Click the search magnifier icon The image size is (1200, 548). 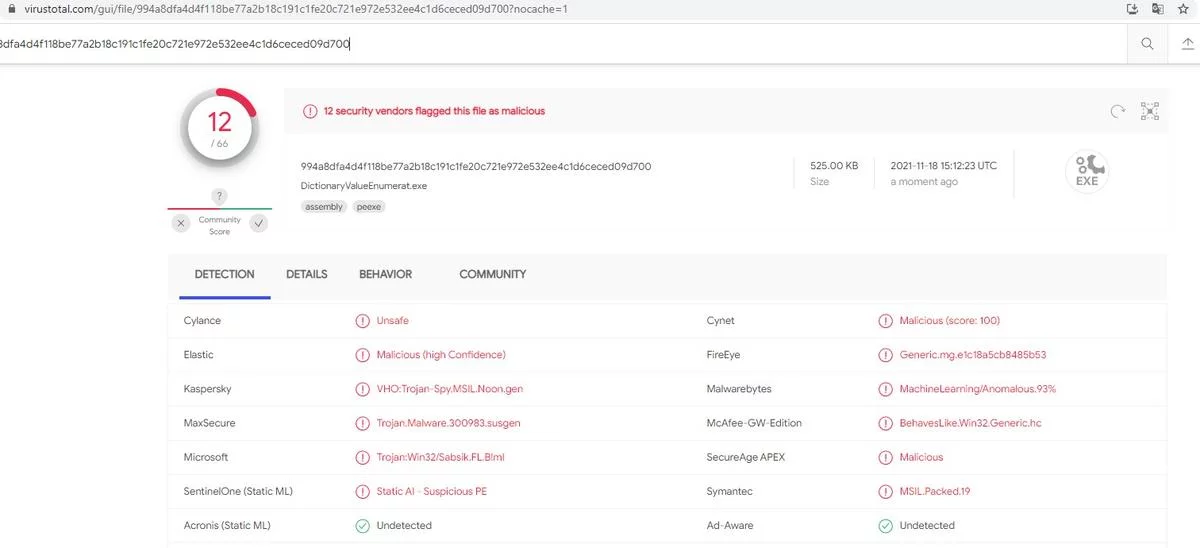pyautogui.click(x=1147, y=44)
